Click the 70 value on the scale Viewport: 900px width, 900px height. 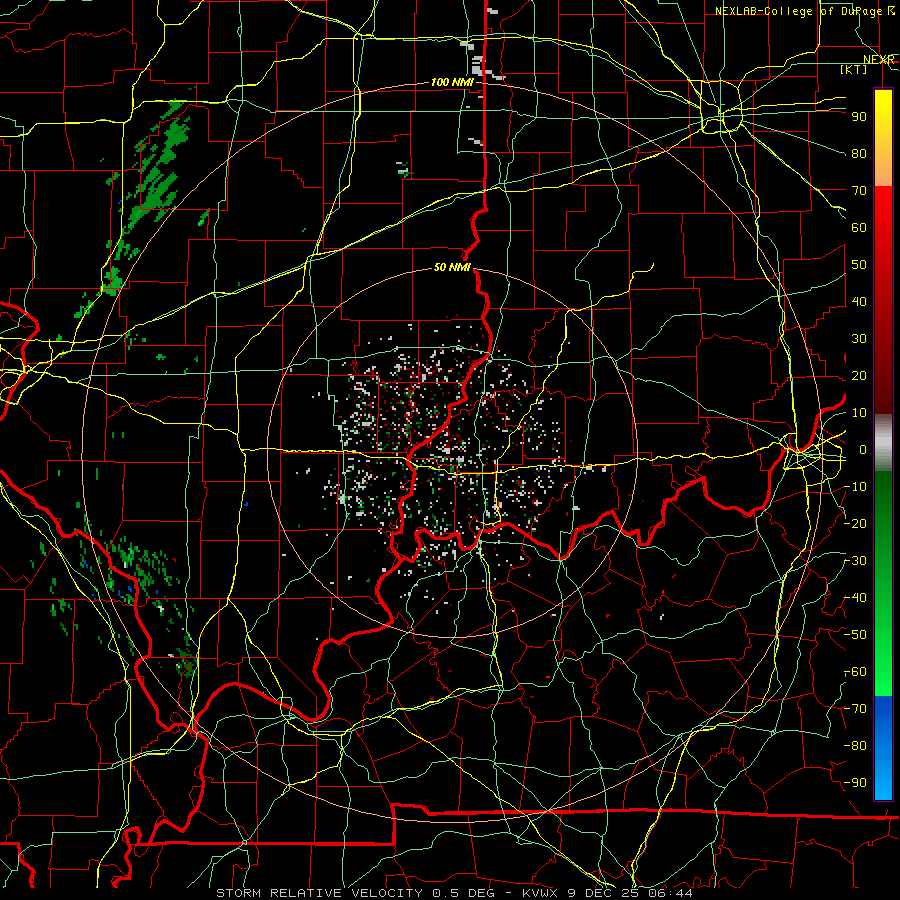click(x=859, y=191)
